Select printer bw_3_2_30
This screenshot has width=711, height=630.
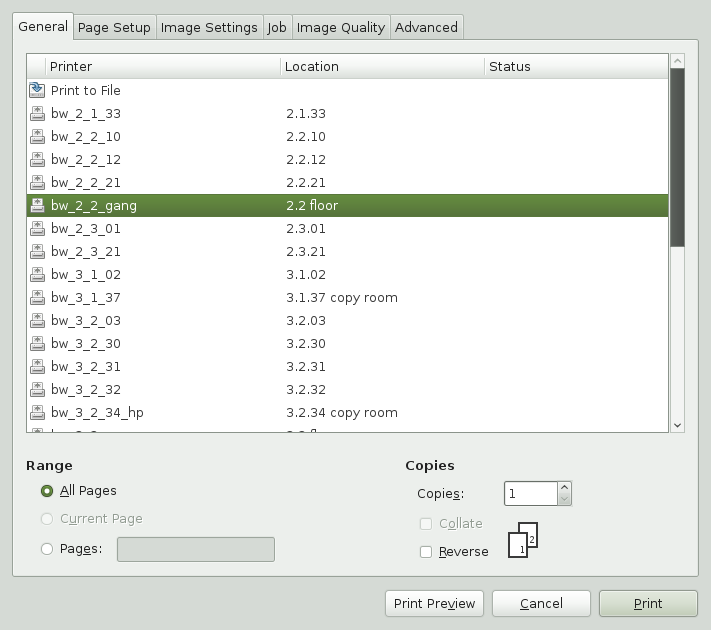click(x=347, y=343)
